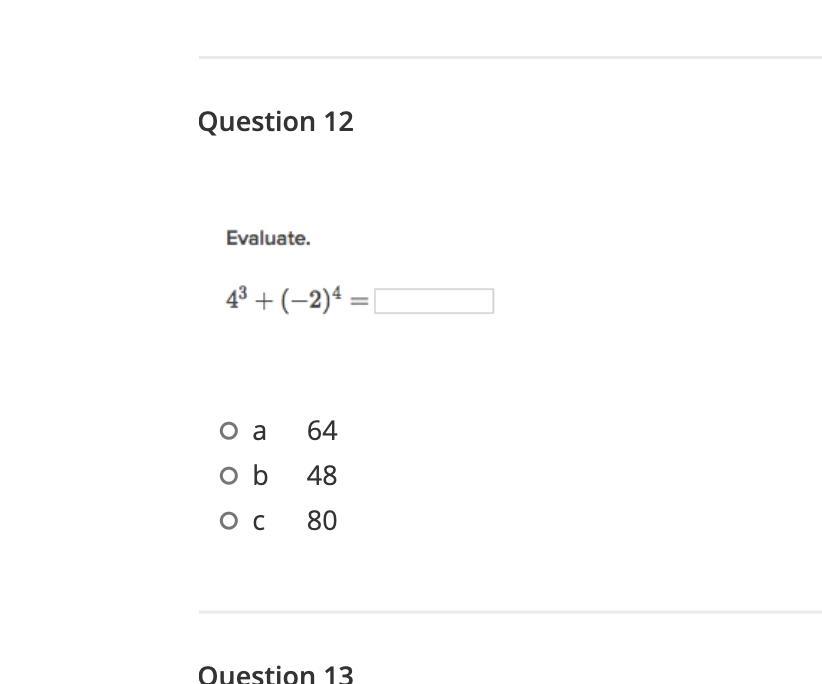Click the answer value 64

tap(322, 430)
